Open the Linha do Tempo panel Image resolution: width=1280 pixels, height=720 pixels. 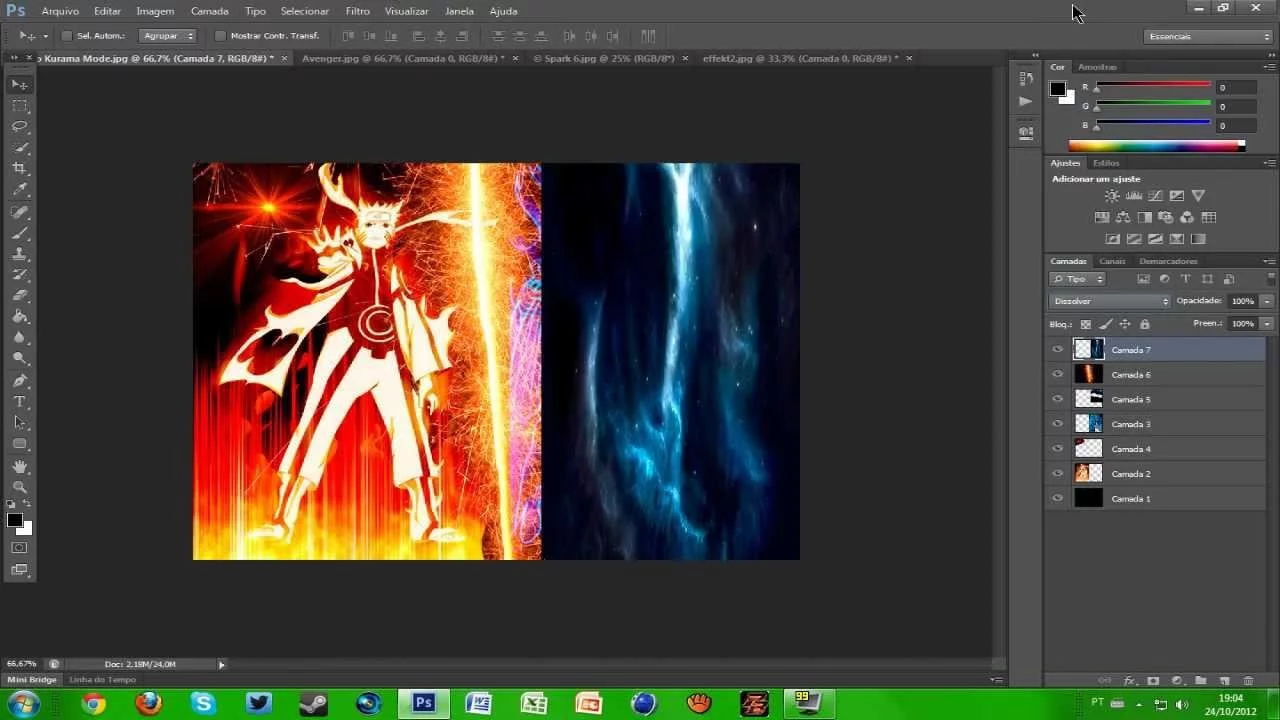click(102, 680)
